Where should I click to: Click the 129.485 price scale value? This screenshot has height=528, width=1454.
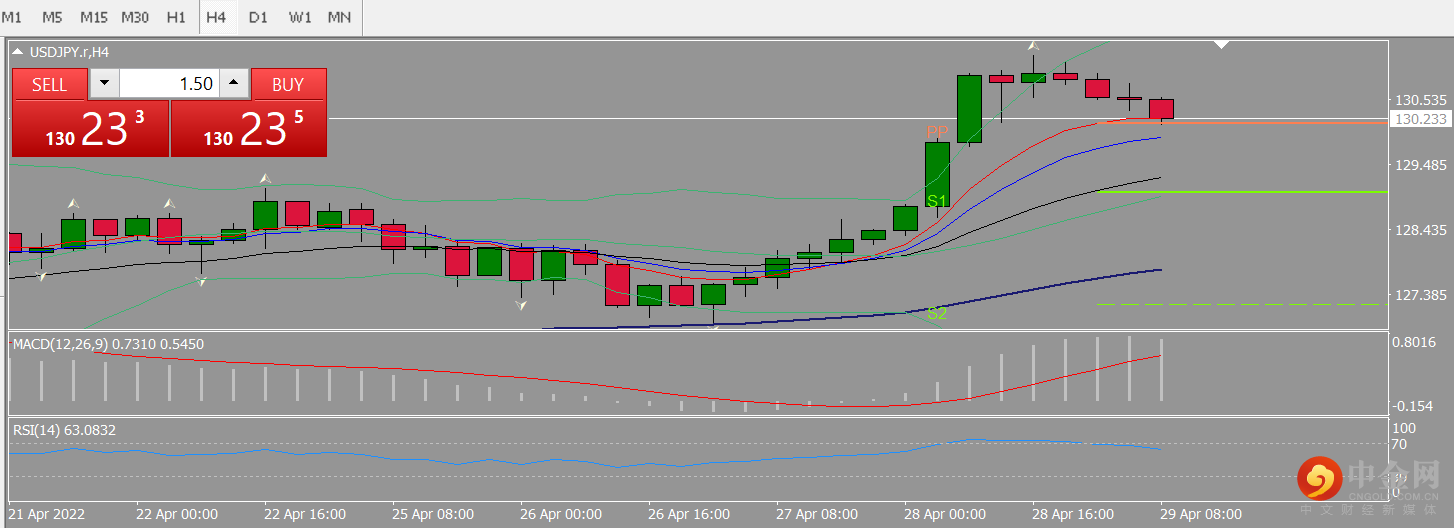tap(1421, 165)
